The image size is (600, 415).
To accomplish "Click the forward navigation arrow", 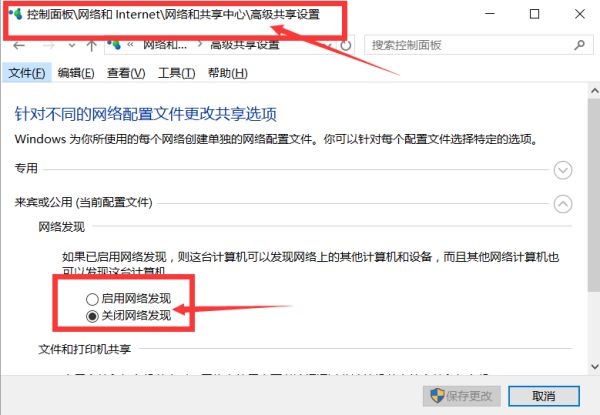I will point(48,46).
